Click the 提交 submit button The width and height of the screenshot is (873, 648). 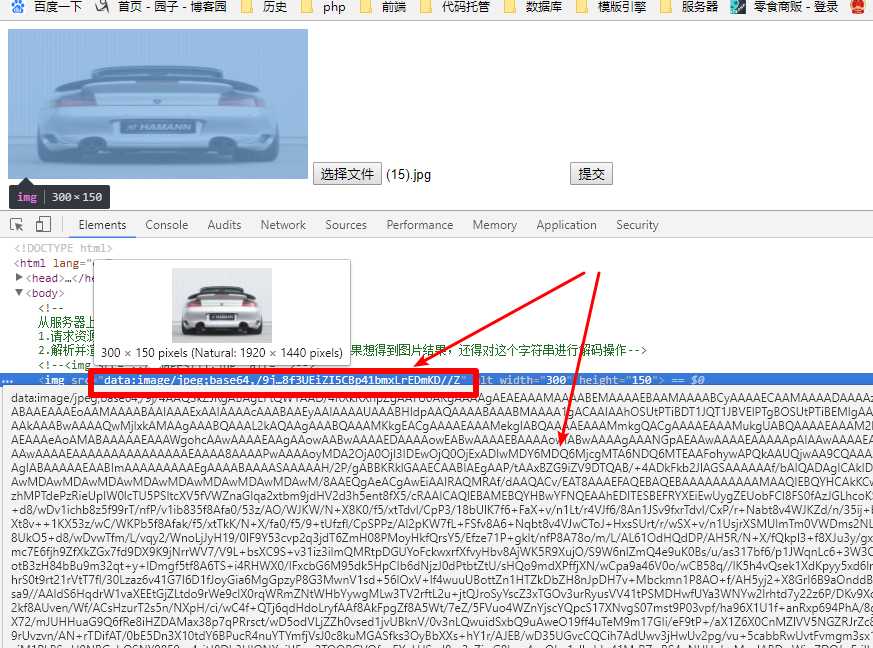pos(591,174)
